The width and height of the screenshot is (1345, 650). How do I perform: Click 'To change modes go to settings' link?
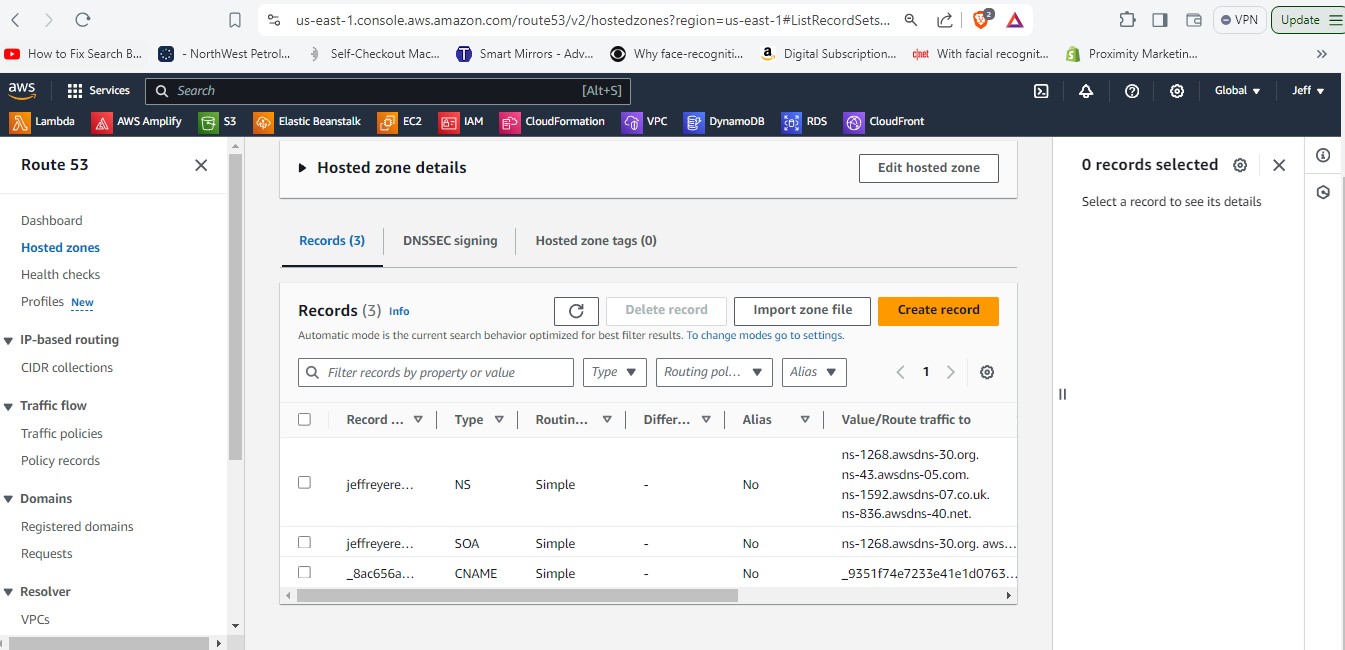click(x=765, y=336)
